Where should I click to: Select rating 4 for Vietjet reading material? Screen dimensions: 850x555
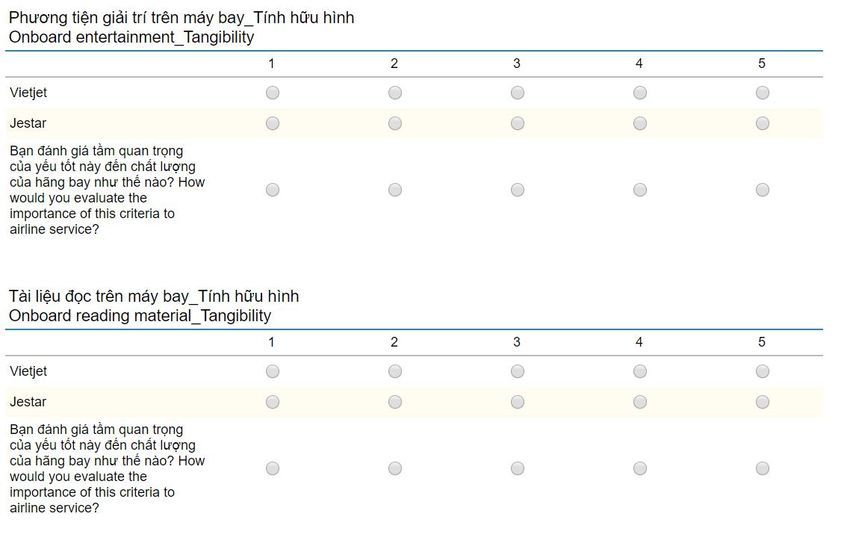[x=640, y=372]
